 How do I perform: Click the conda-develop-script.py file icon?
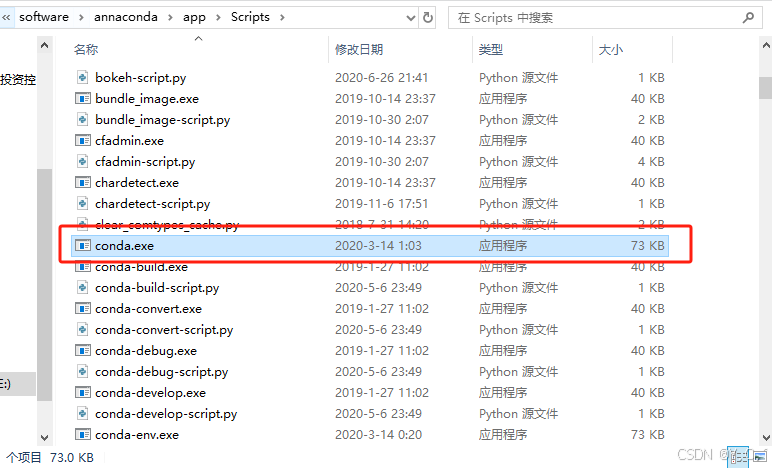(x=83, y=413)
